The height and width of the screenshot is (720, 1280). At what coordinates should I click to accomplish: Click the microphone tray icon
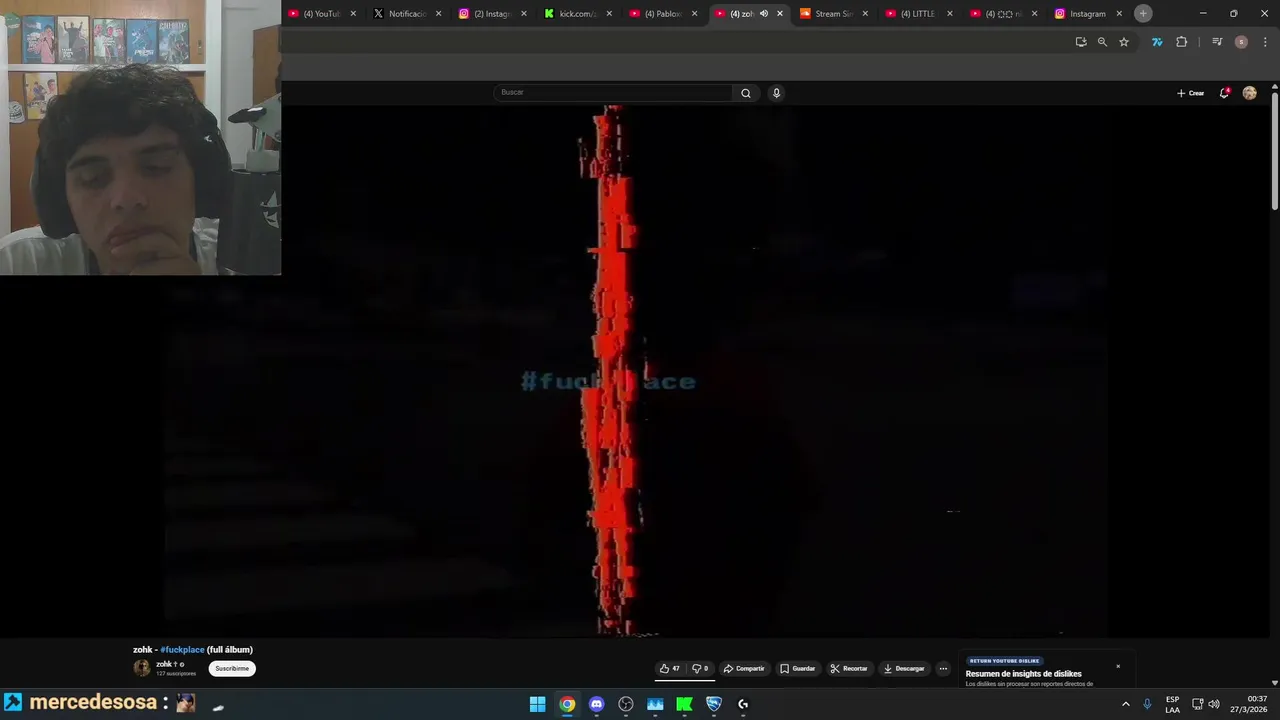1147,704
